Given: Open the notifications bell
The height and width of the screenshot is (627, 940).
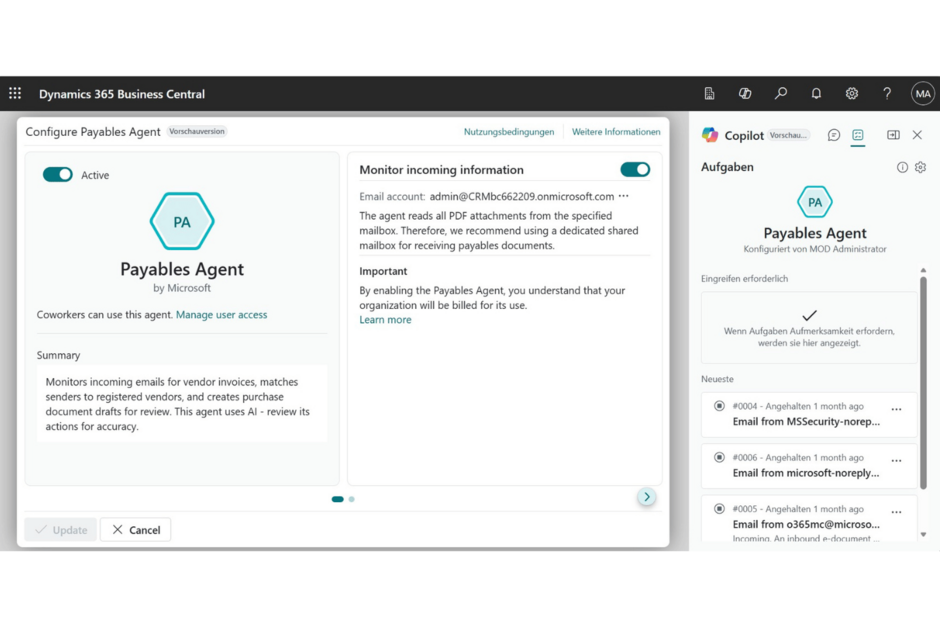Looking at the screenshot, I should [x=816, y=94].
